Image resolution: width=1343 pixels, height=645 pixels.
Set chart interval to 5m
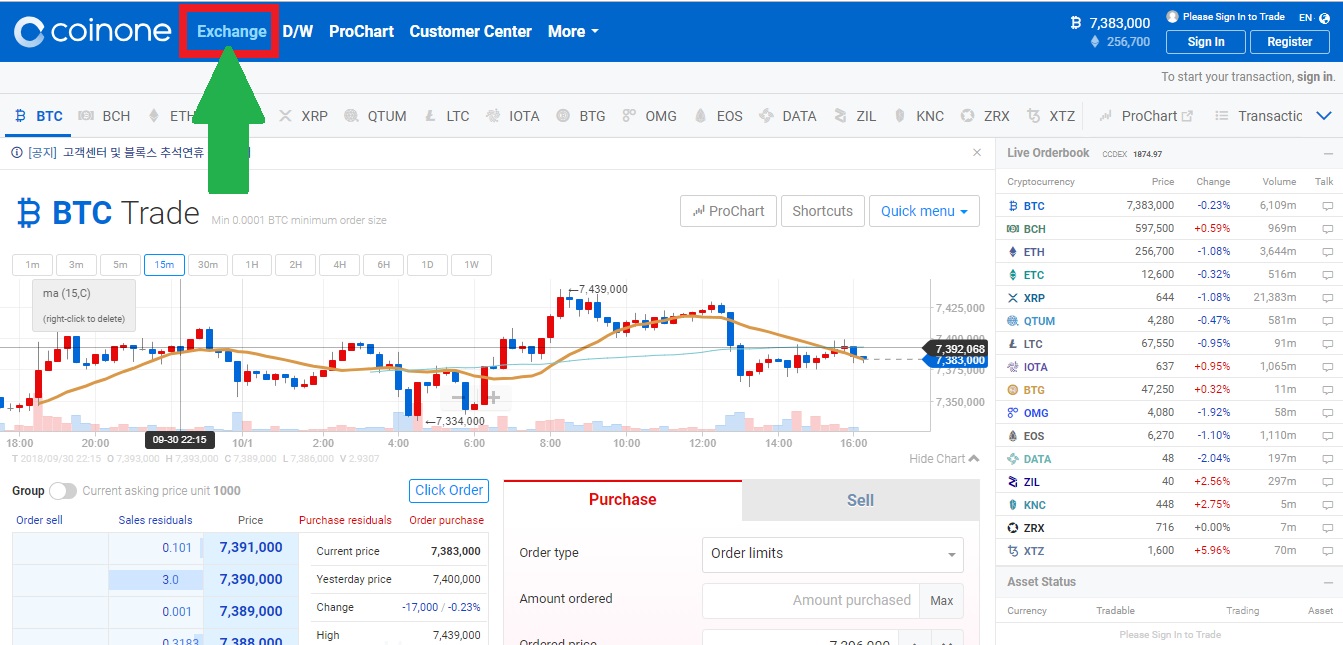click(120, 265)
